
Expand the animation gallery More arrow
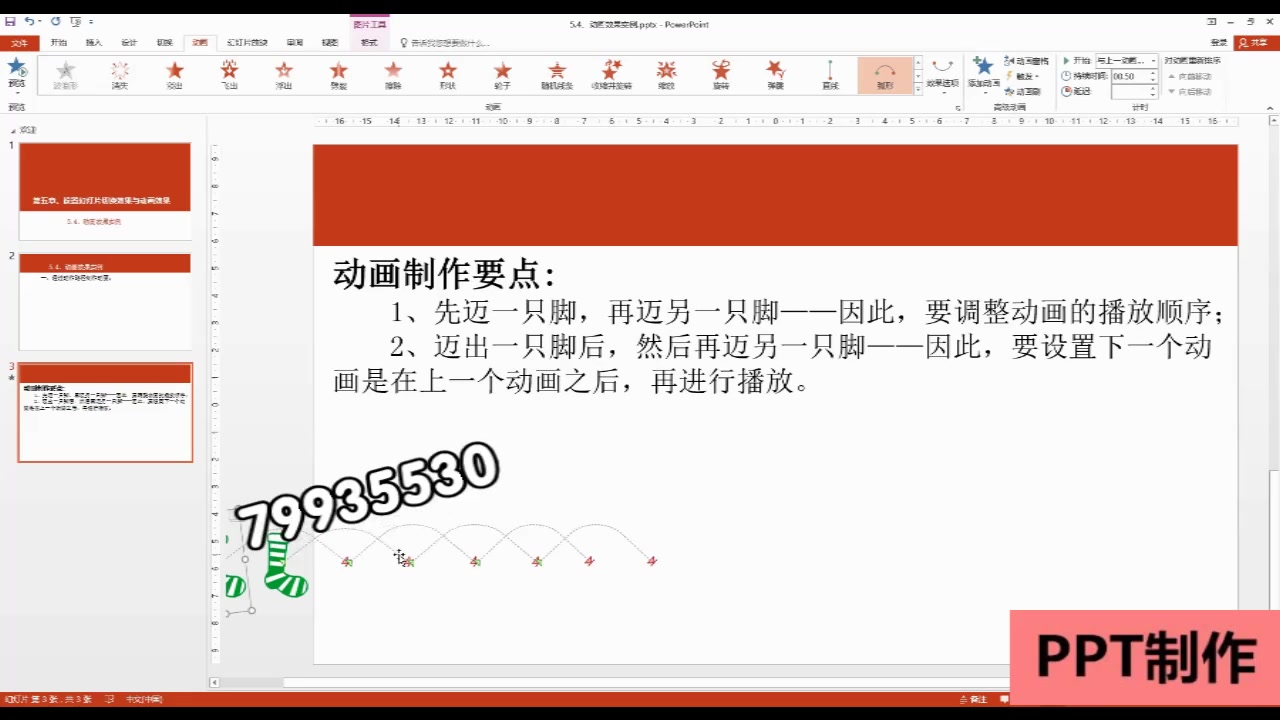[918, 89]
